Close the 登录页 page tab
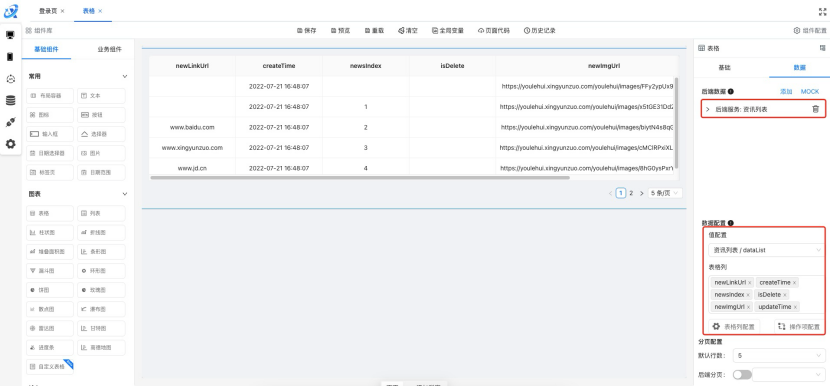Screen dimensions: 830x386 tap(62, 11)
